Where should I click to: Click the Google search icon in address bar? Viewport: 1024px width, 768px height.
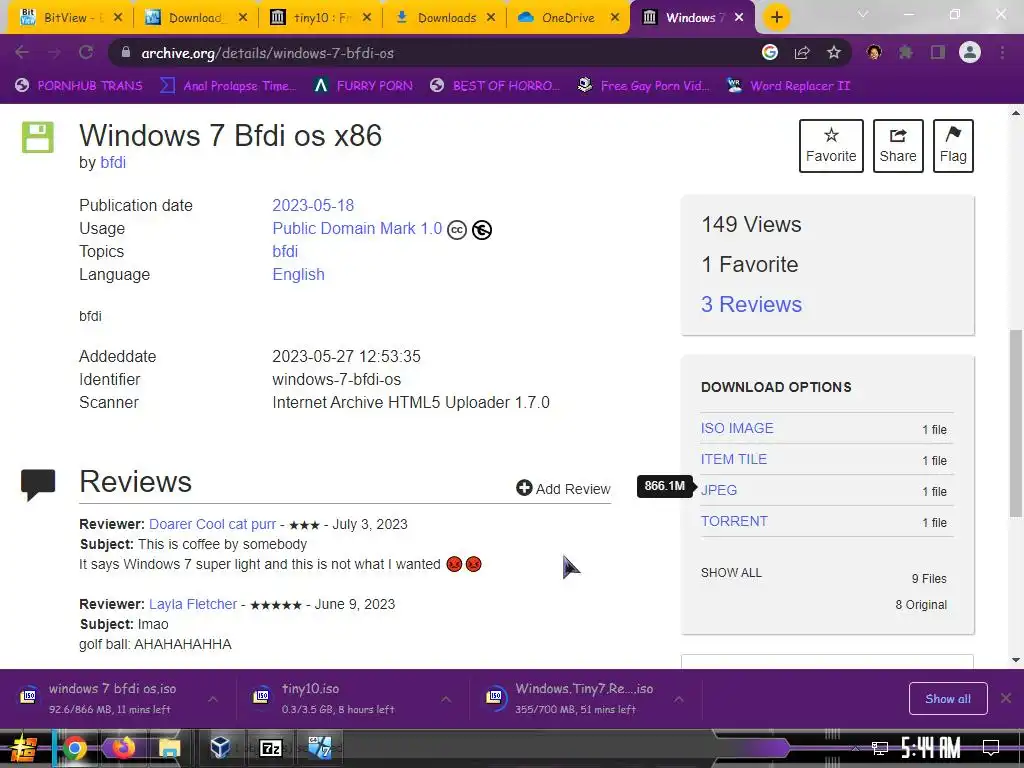tap(770, 53)
